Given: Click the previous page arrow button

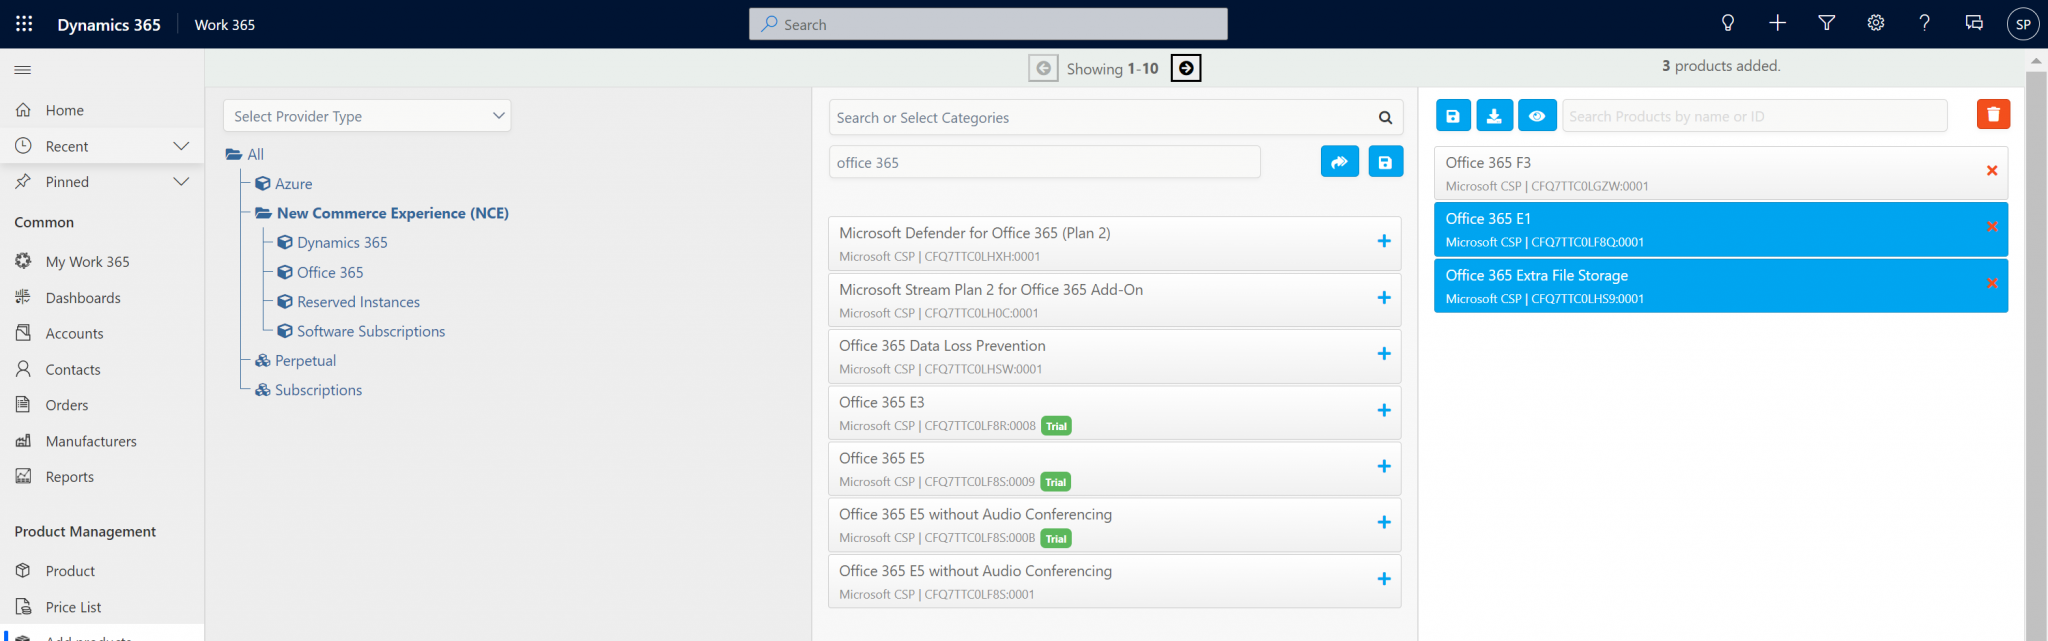Looking at the screenshot, I should tap(1043, 68).
